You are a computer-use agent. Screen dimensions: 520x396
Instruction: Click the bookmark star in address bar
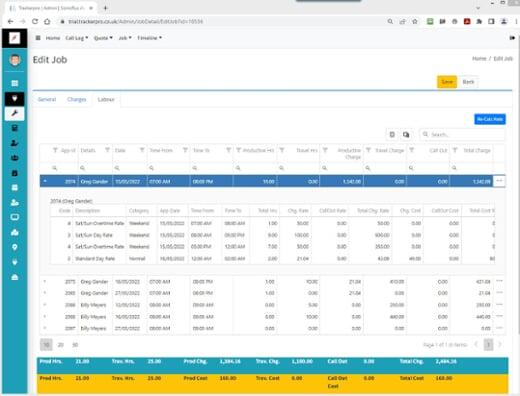(x=415, y=21)
